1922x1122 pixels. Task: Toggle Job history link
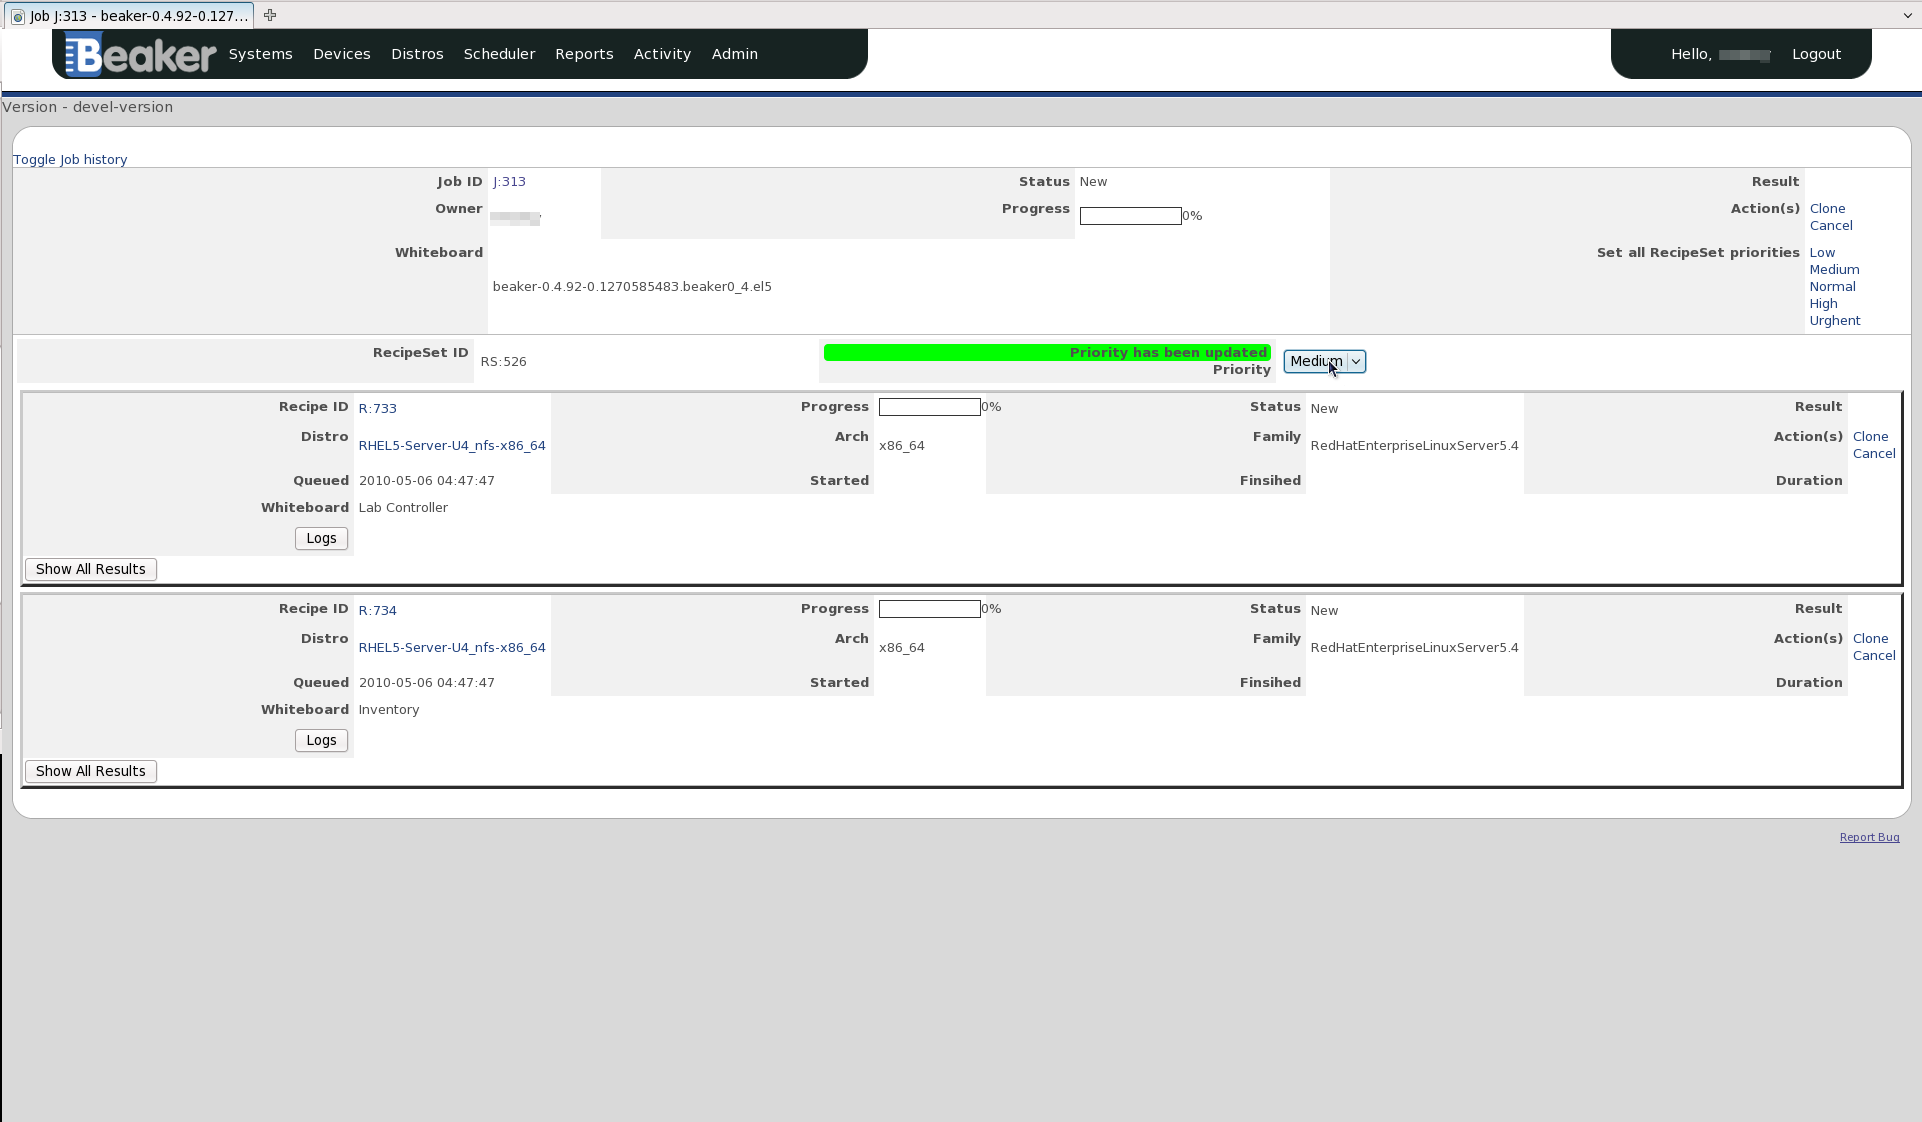coord(70,160)
